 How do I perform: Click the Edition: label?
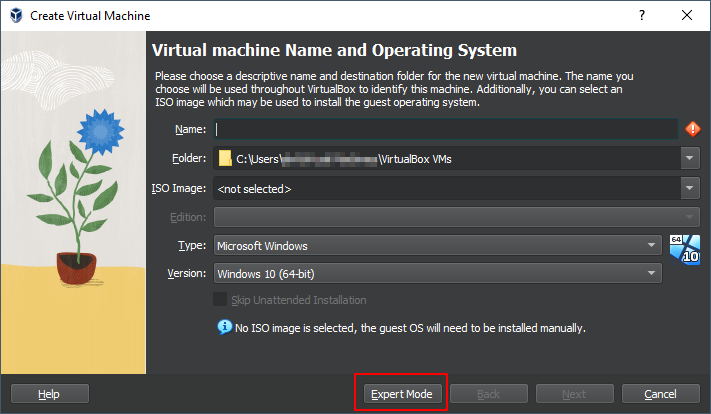[188, 217]
